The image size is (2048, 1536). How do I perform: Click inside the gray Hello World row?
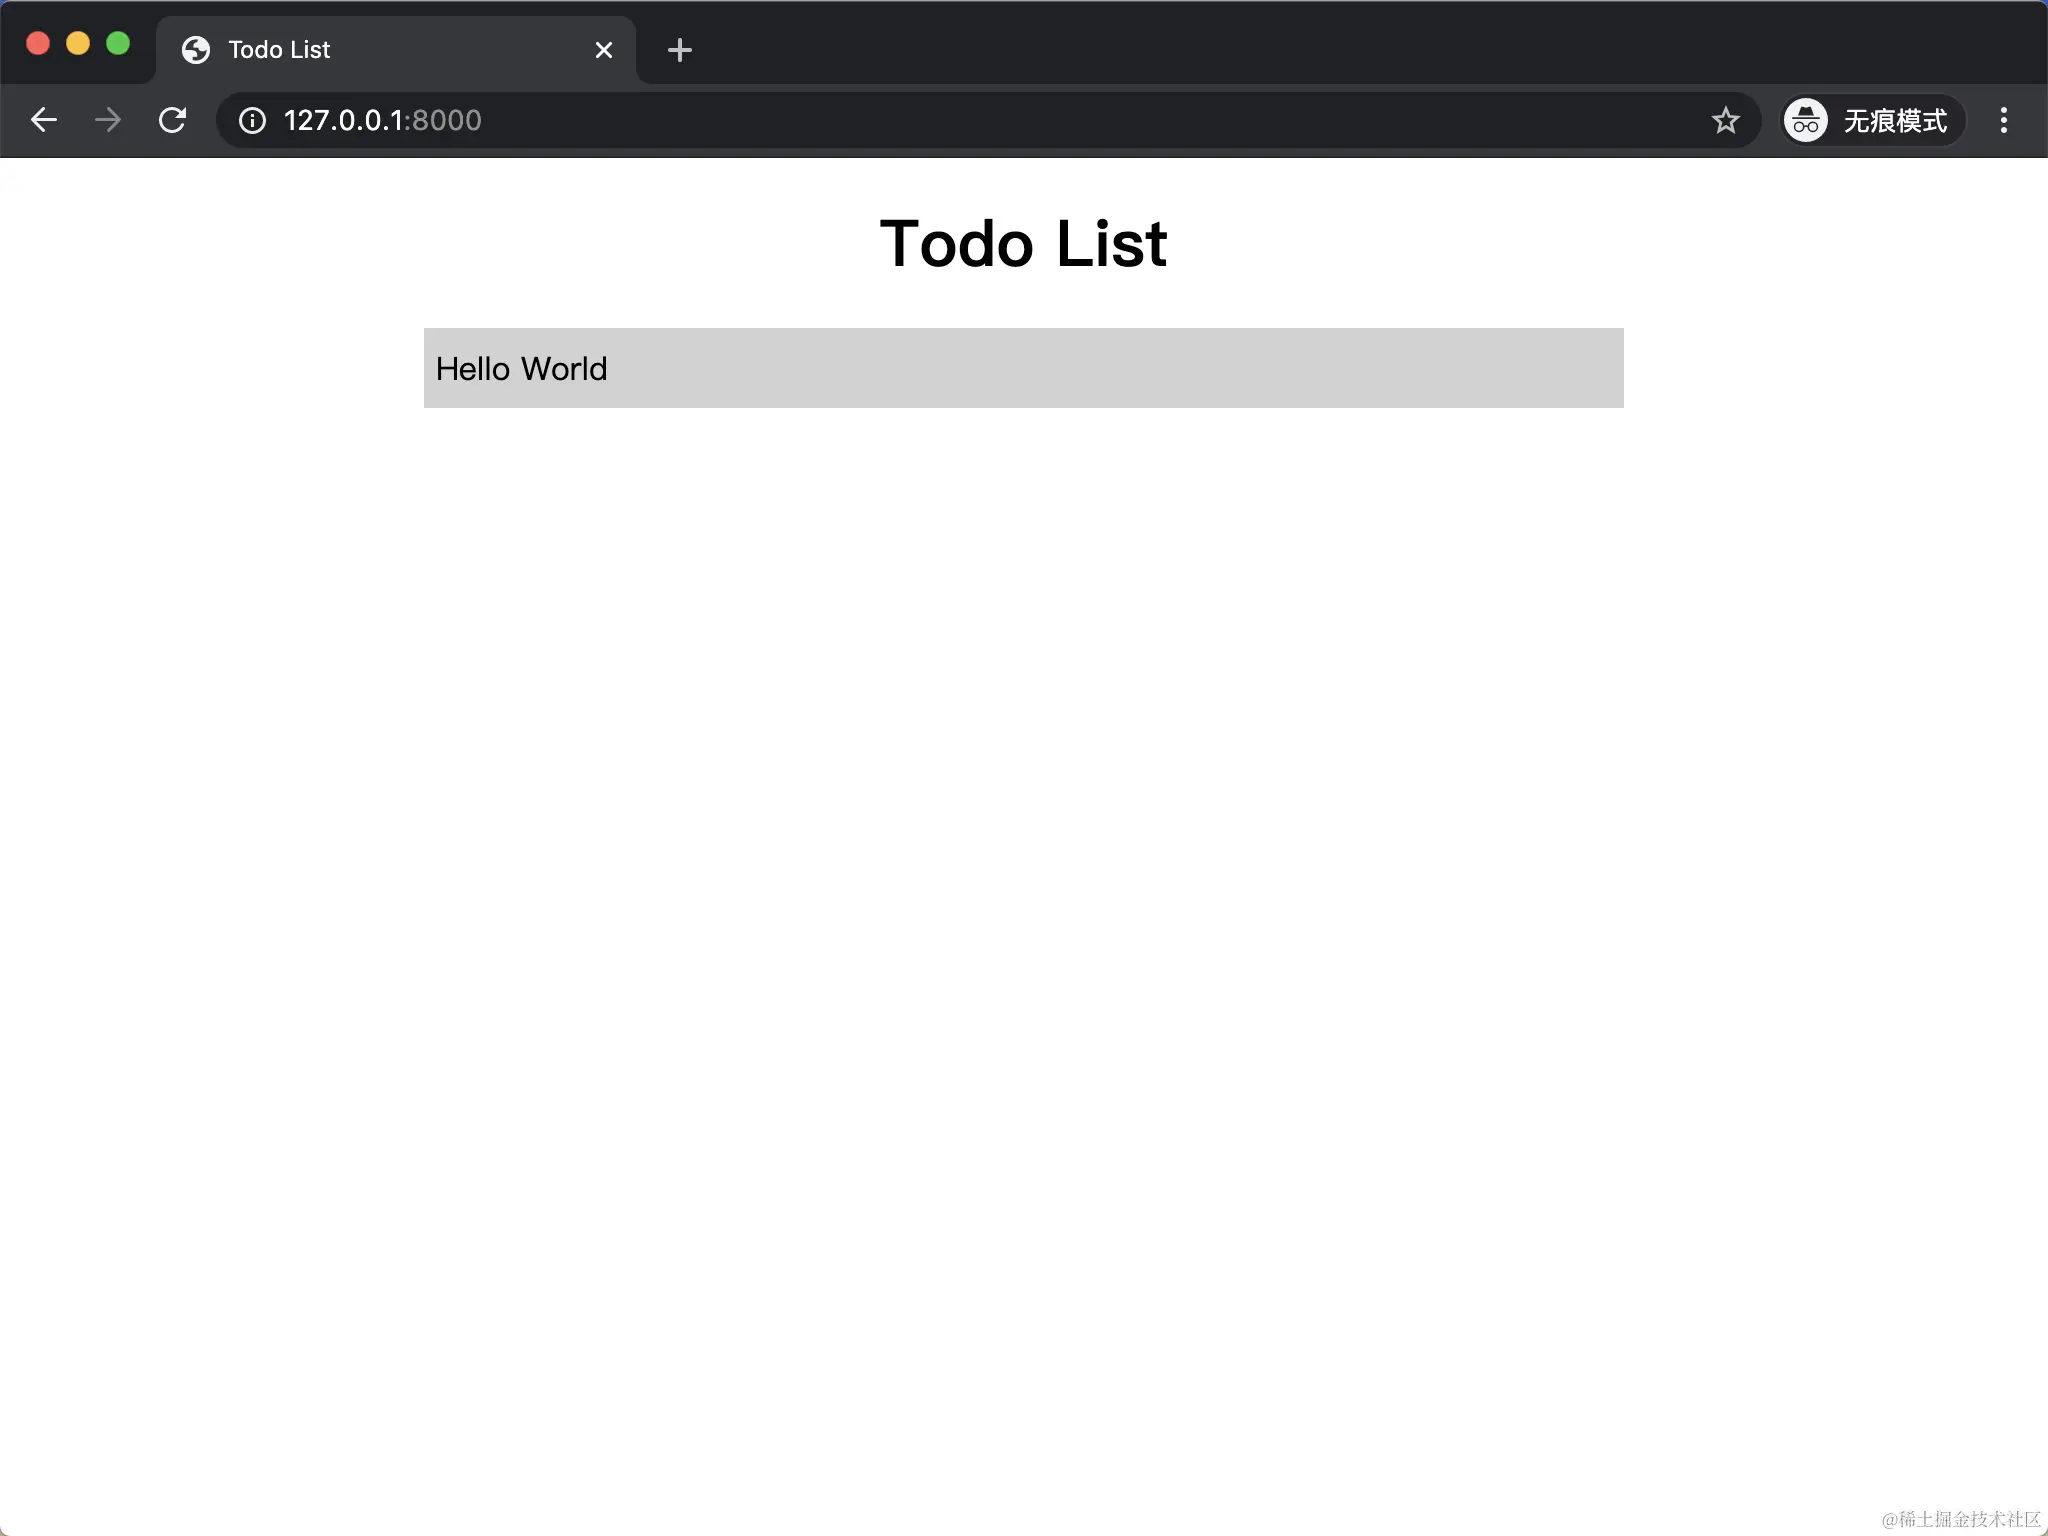(x=1100, y=368)
